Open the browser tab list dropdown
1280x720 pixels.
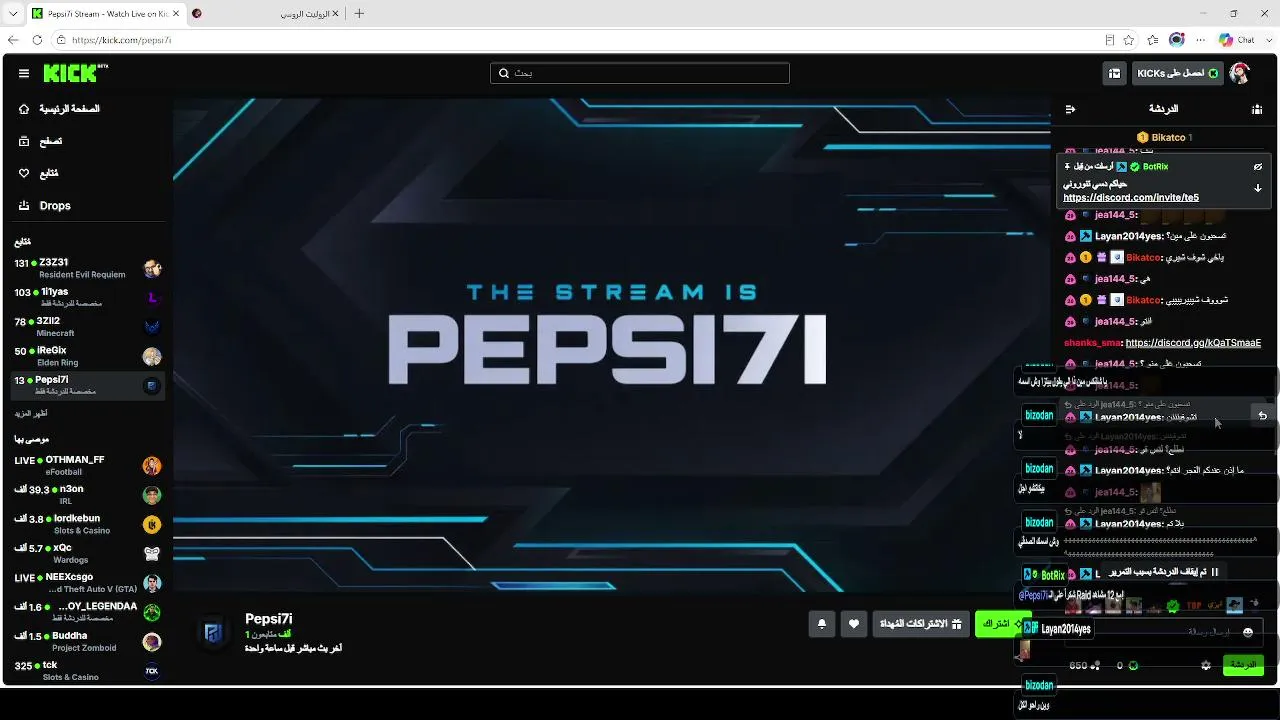click(13, 14)
